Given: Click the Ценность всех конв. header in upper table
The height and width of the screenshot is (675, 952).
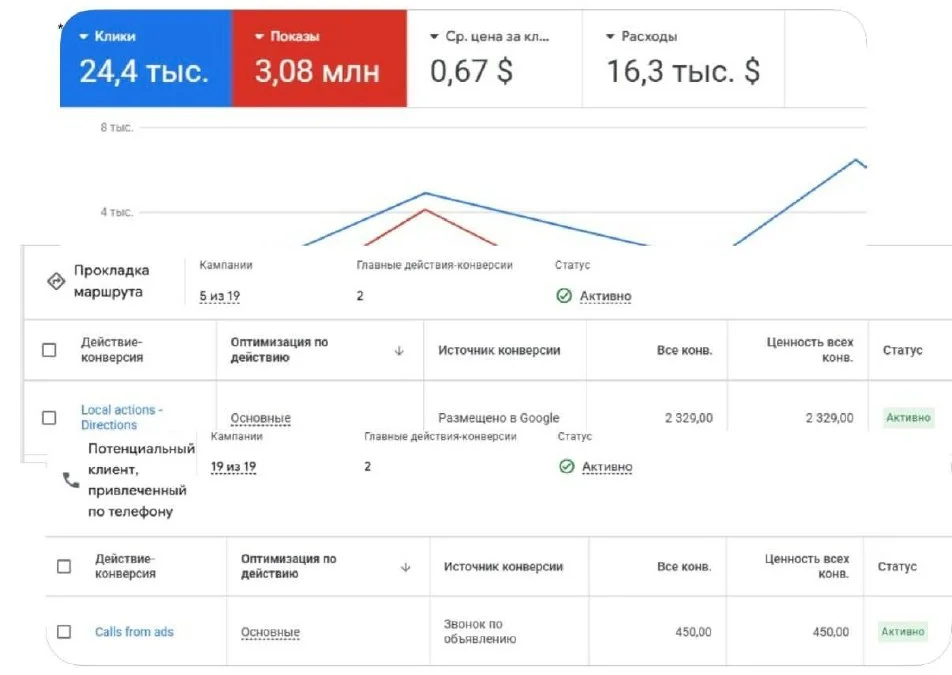Looking at the screenshot, I should point(809,350).
